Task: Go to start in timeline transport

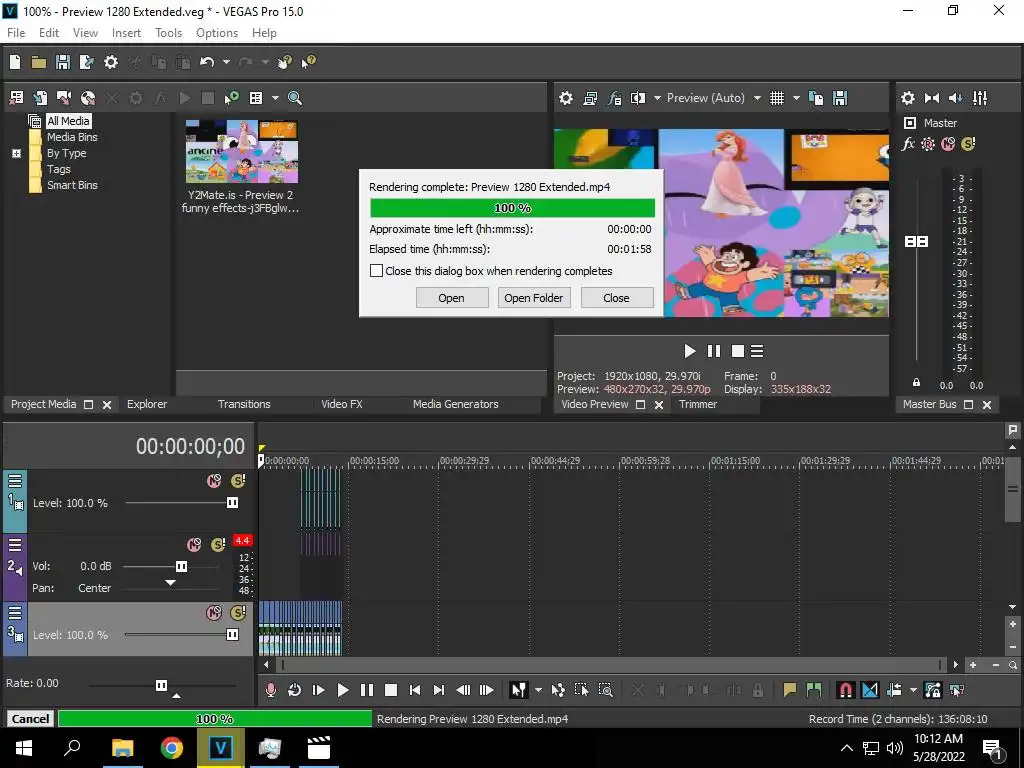Action: (x=415, y=690)
